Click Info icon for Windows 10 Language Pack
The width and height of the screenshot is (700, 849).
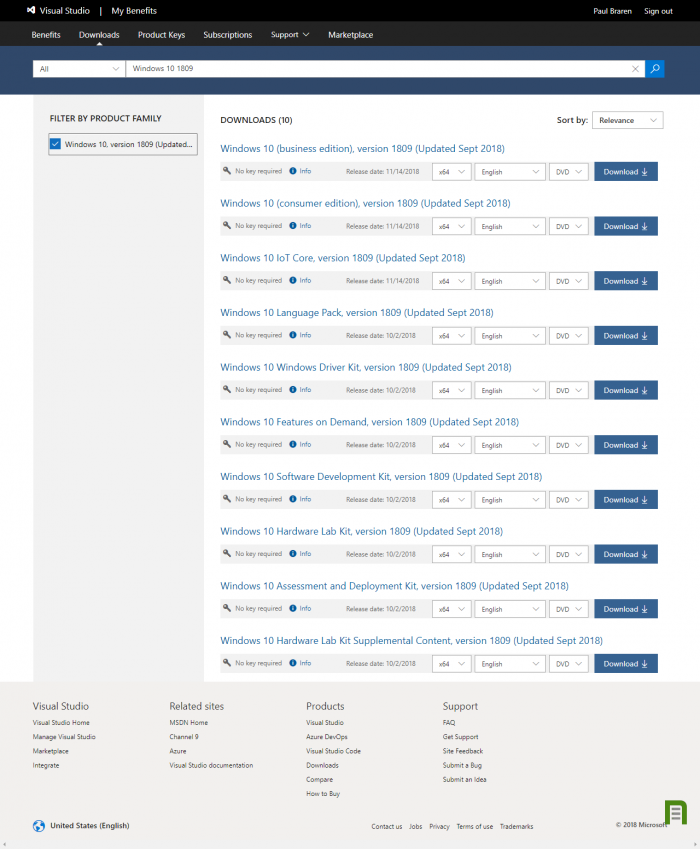[293, 335]
